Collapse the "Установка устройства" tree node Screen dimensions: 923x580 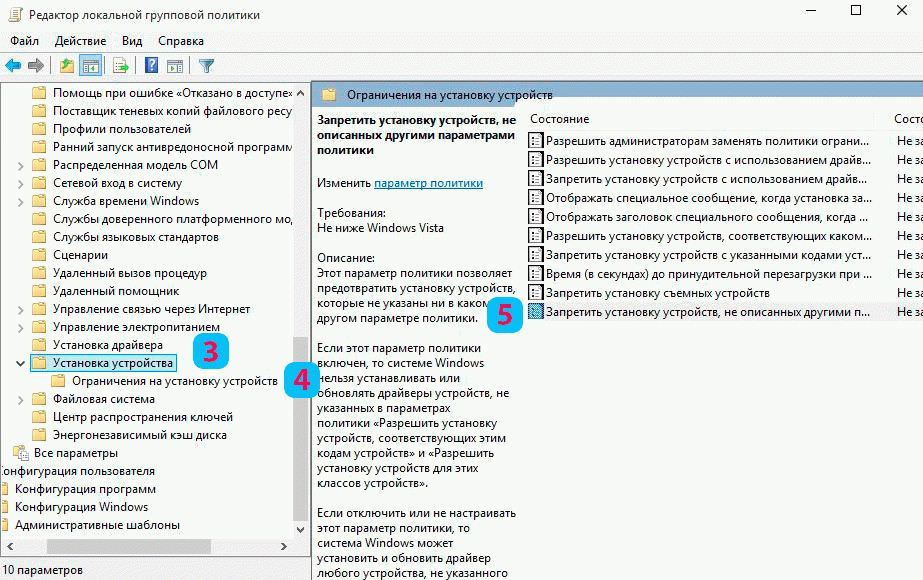21,363
